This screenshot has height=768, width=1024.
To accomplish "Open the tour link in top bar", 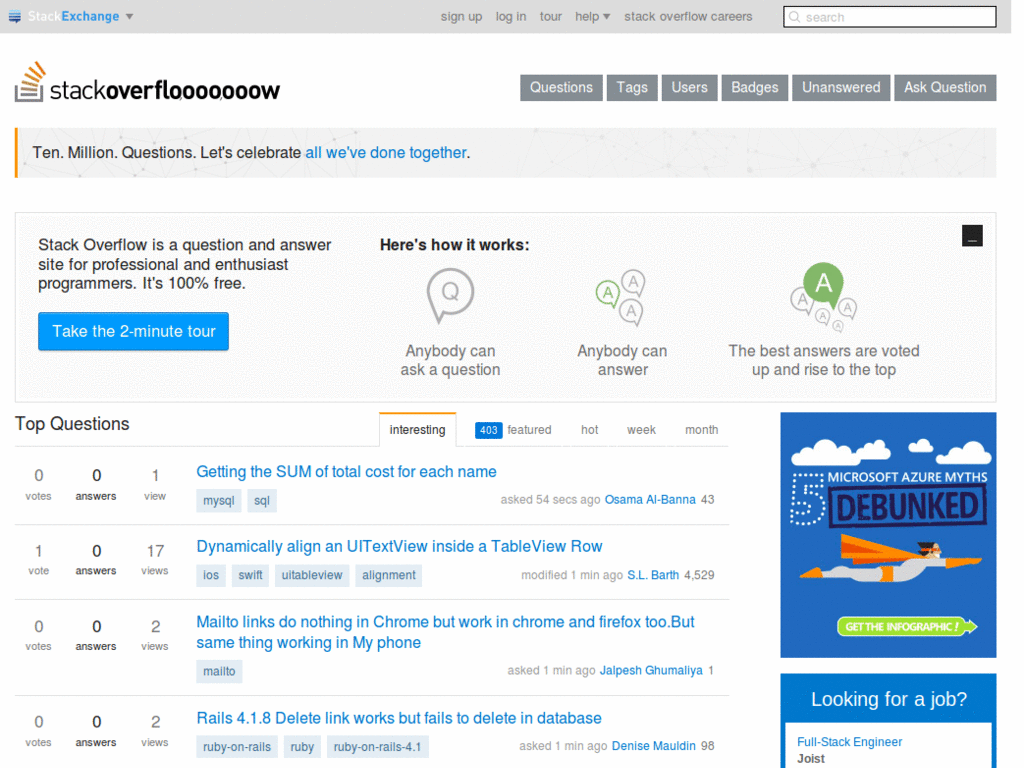I will coord(551,16).
